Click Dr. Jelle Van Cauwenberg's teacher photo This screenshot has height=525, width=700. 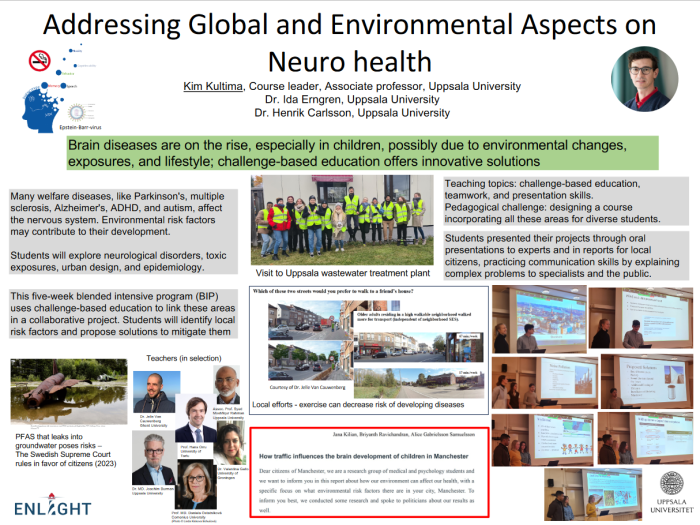click(153, 391)
